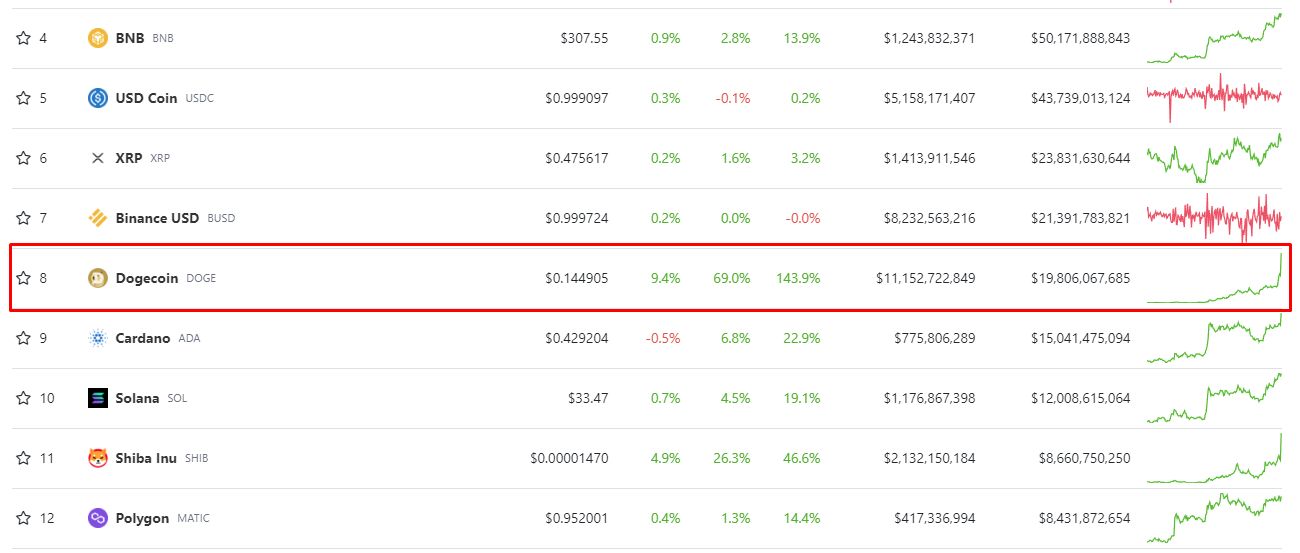View Polygon 7-day sparkline chart
1300x553 pixels.
(x=1214, y=518)
